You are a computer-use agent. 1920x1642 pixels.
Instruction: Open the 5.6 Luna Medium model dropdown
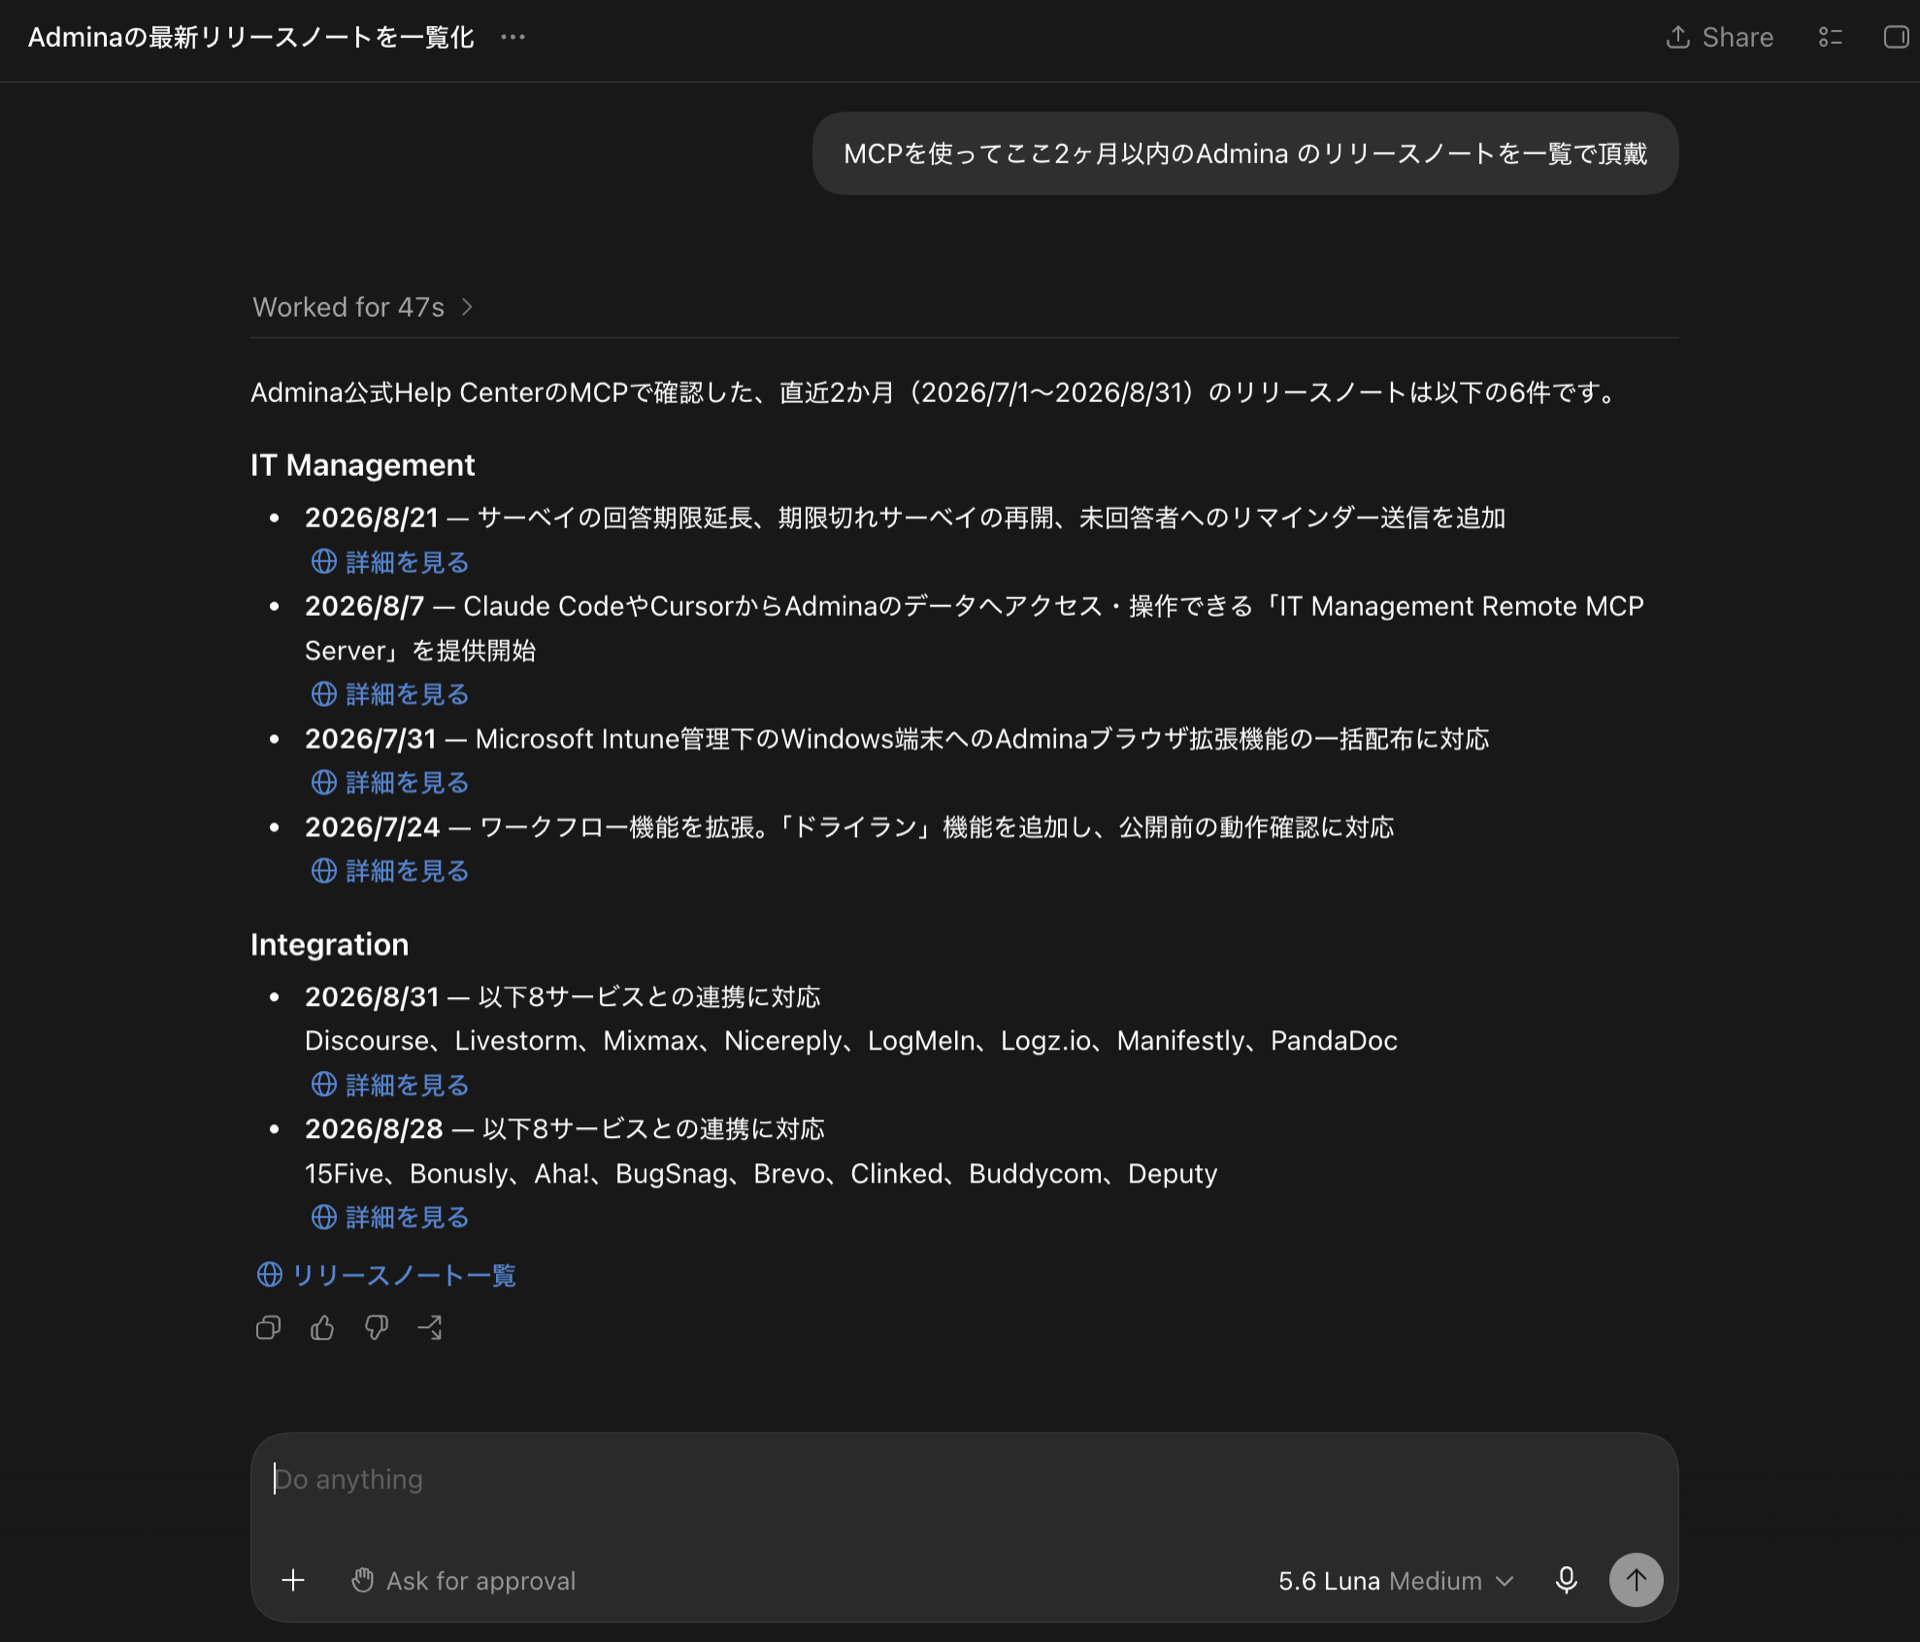tap(1396, 1581)
